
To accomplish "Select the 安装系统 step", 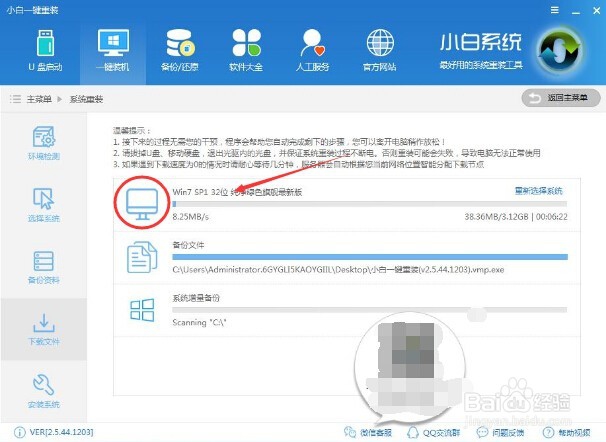I will click(x=44, y=391).
